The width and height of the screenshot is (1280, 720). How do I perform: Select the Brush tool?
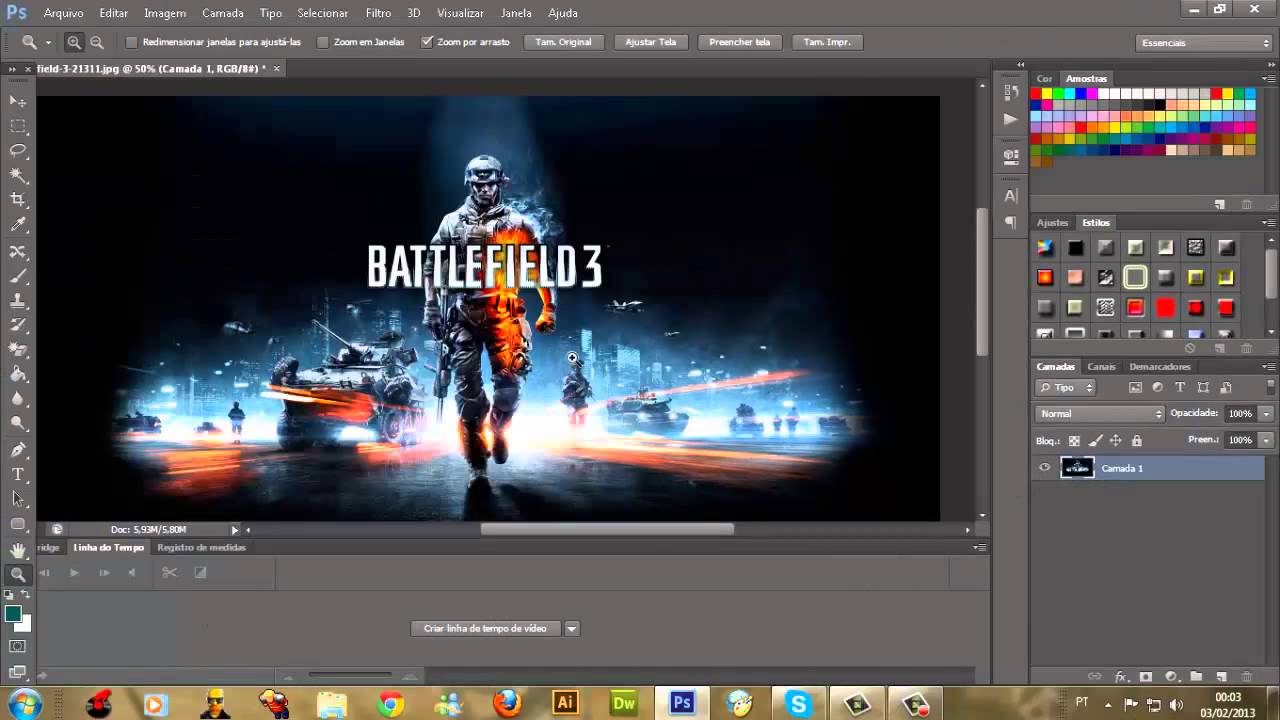coord(18,276)
